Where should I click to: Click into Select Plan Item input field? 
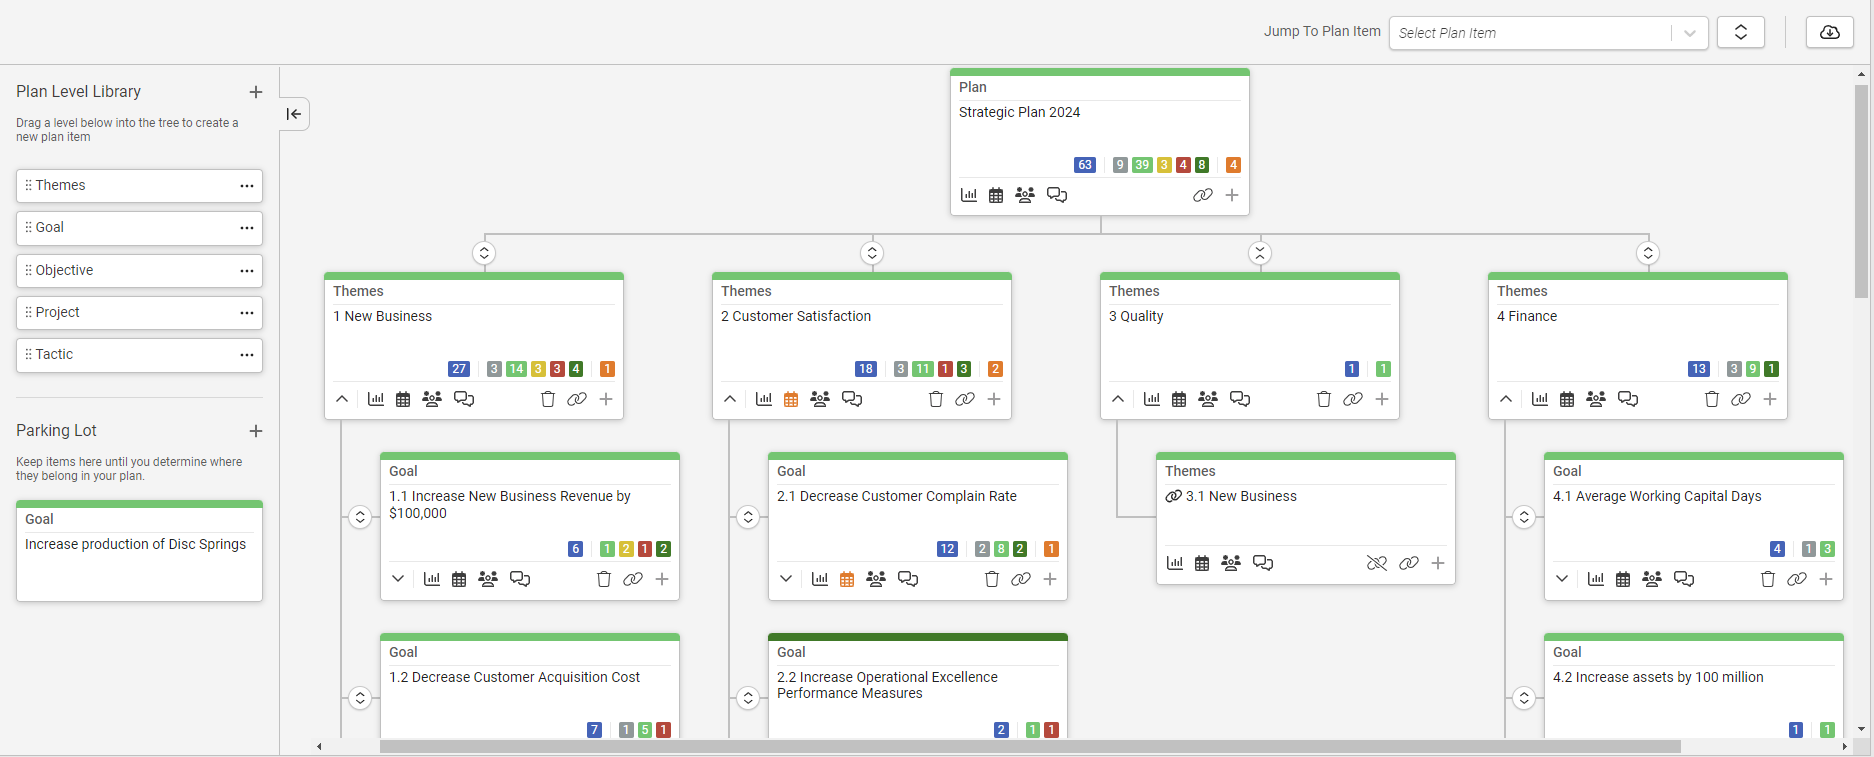(x=1530, y=33)
